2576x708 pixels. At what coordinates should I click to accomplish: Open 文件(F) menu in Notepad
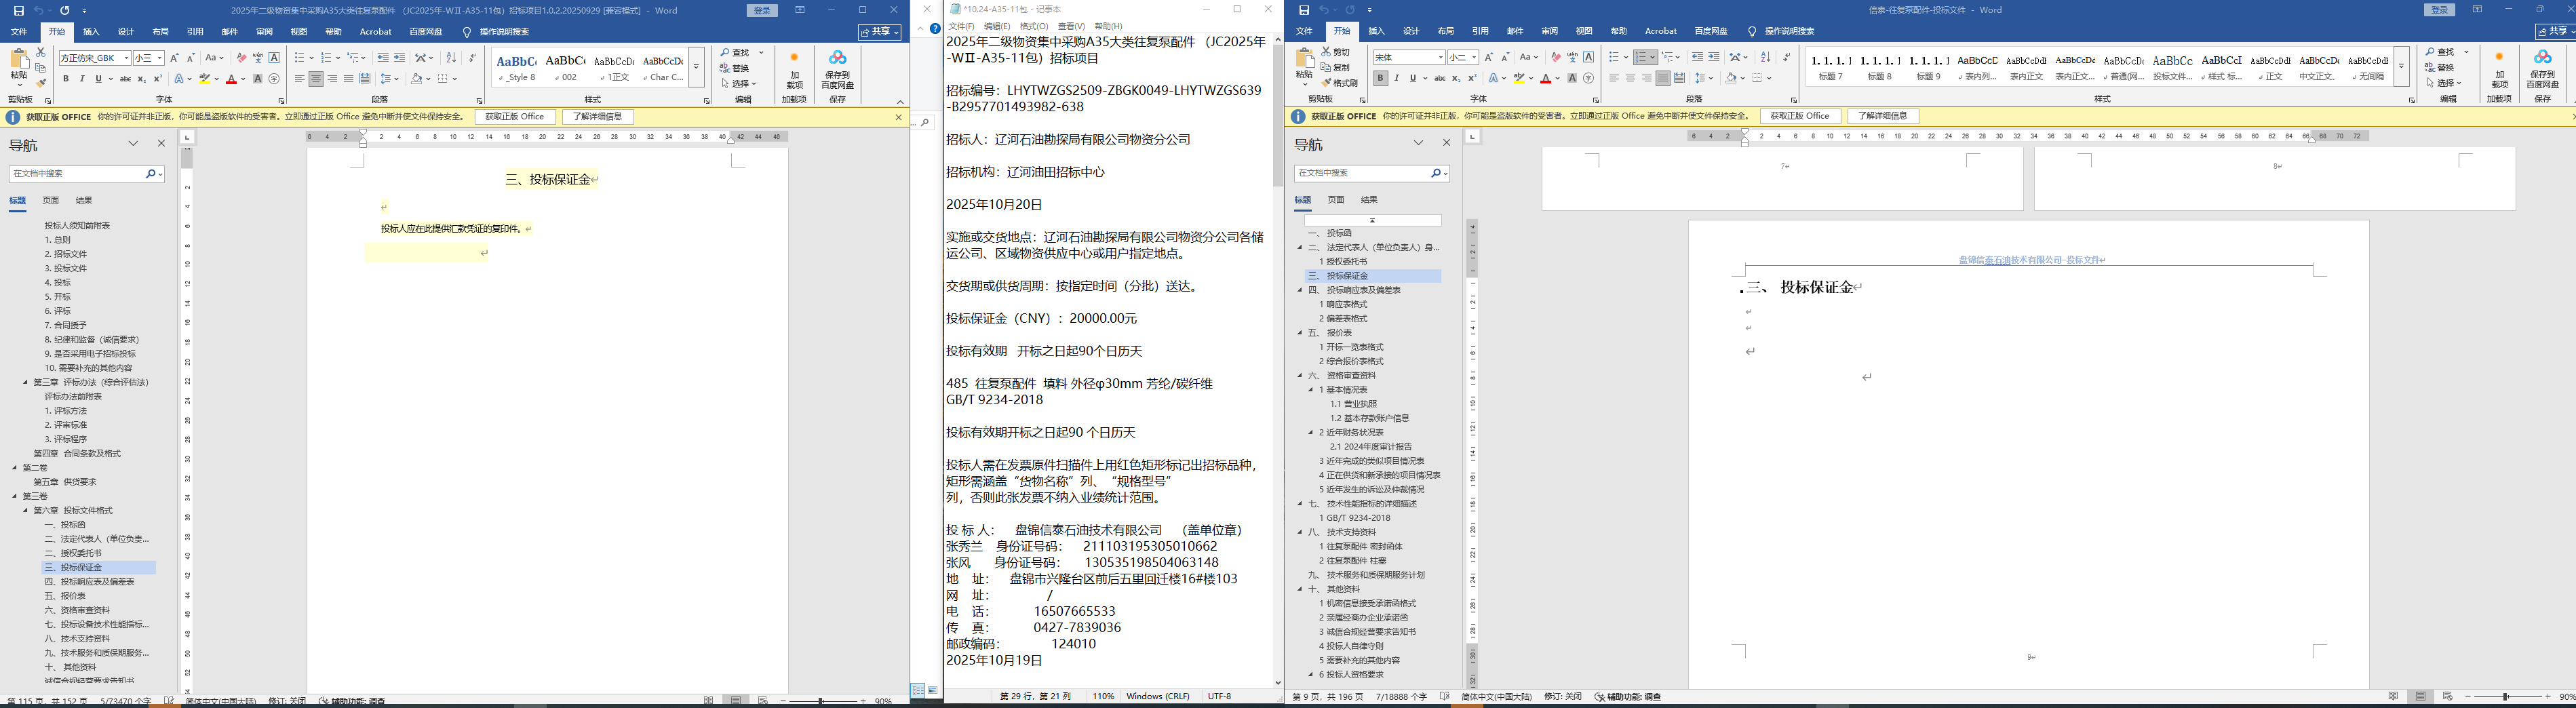pyautogui.click(x=961, y=26)
